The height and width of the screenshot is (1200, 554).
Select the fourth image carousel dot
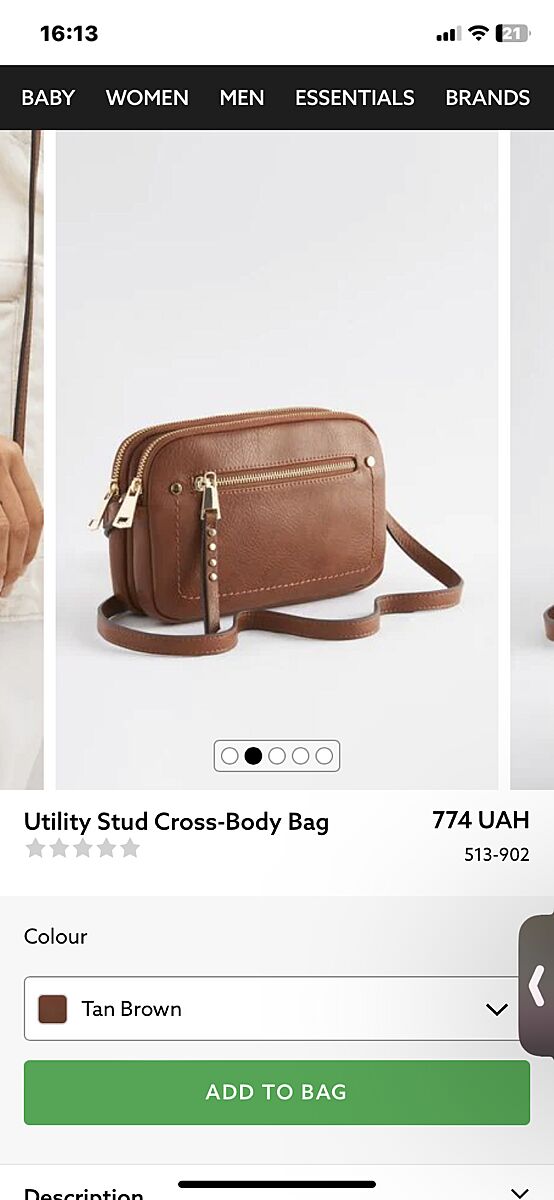click(301, 756)
